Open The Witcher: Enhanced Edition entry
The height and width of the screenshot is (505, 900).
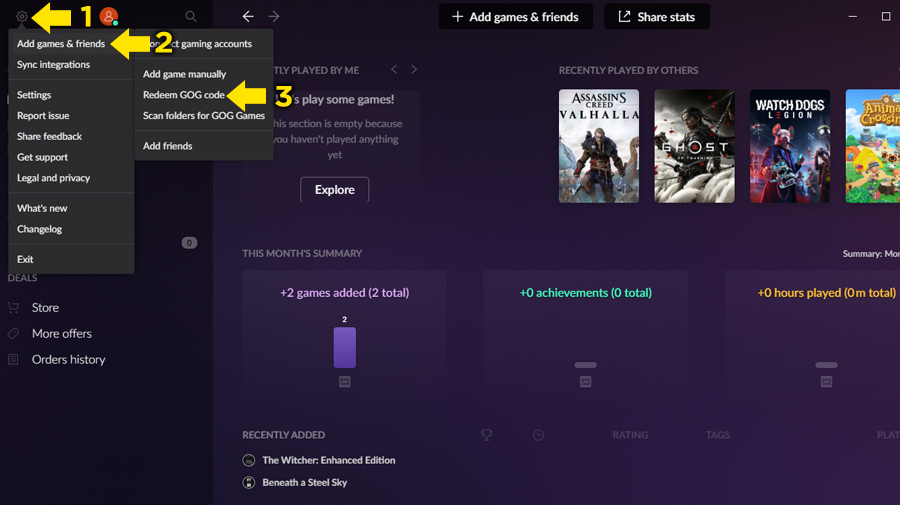pos(328,460)
